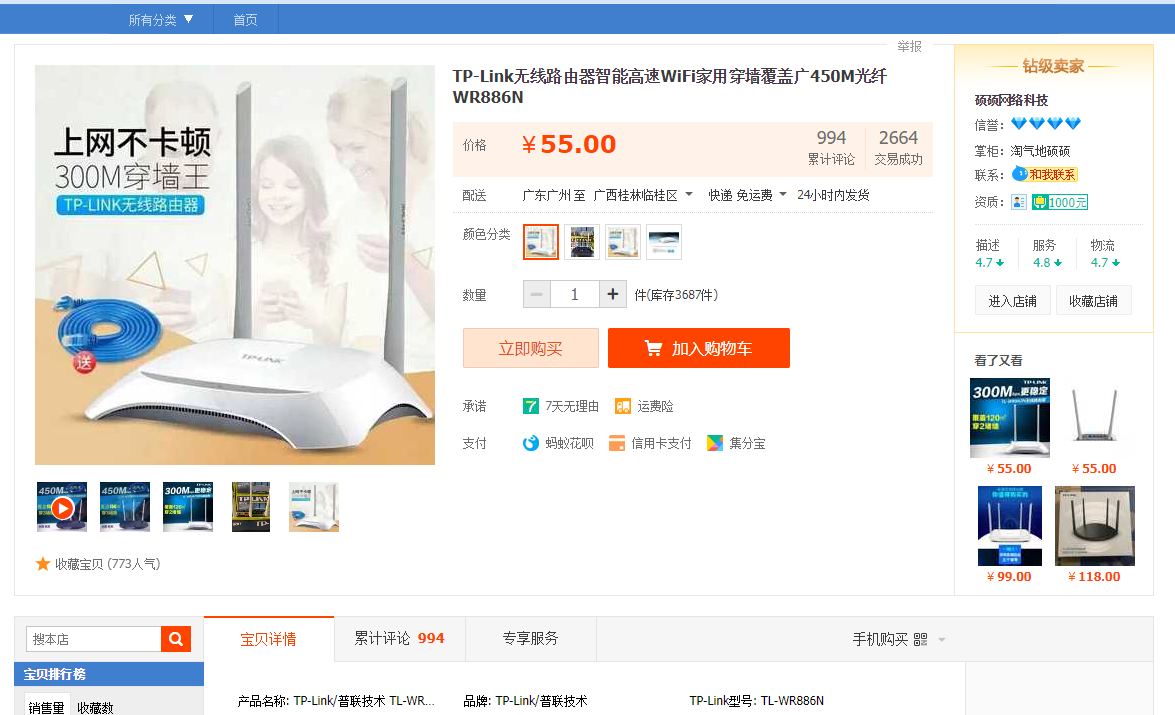
Task: Click the main product image
Action: (235, 265)
